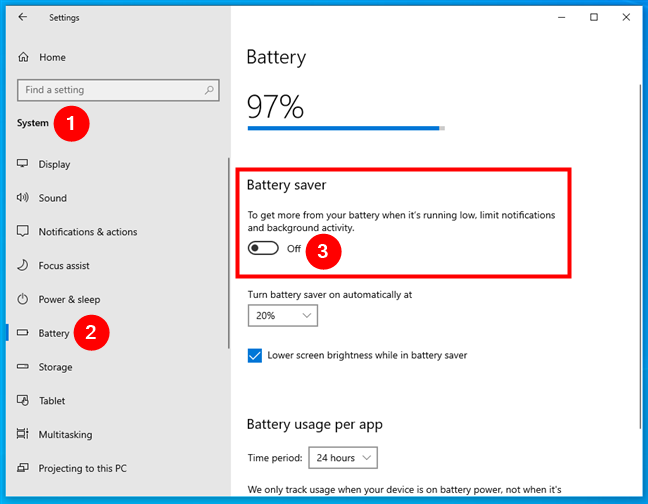Click the Multitasking icon
This screenshot has width=648, height=504.
point(22,434)
